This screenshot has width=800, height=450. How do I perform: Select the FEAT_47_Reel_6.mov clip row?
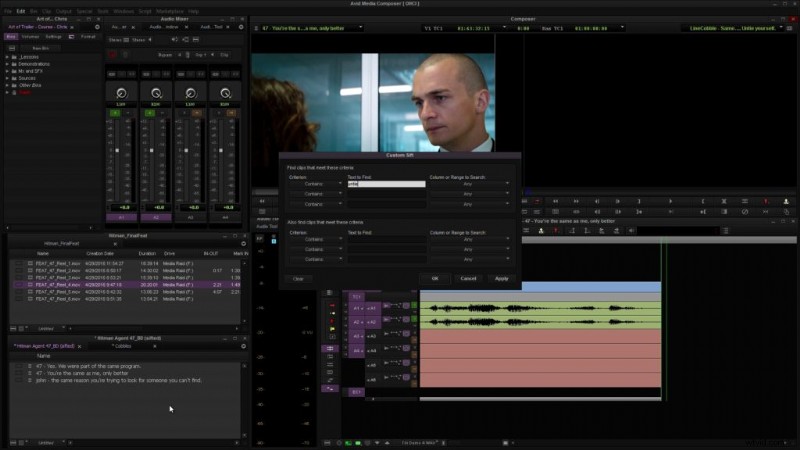(125, 299)
